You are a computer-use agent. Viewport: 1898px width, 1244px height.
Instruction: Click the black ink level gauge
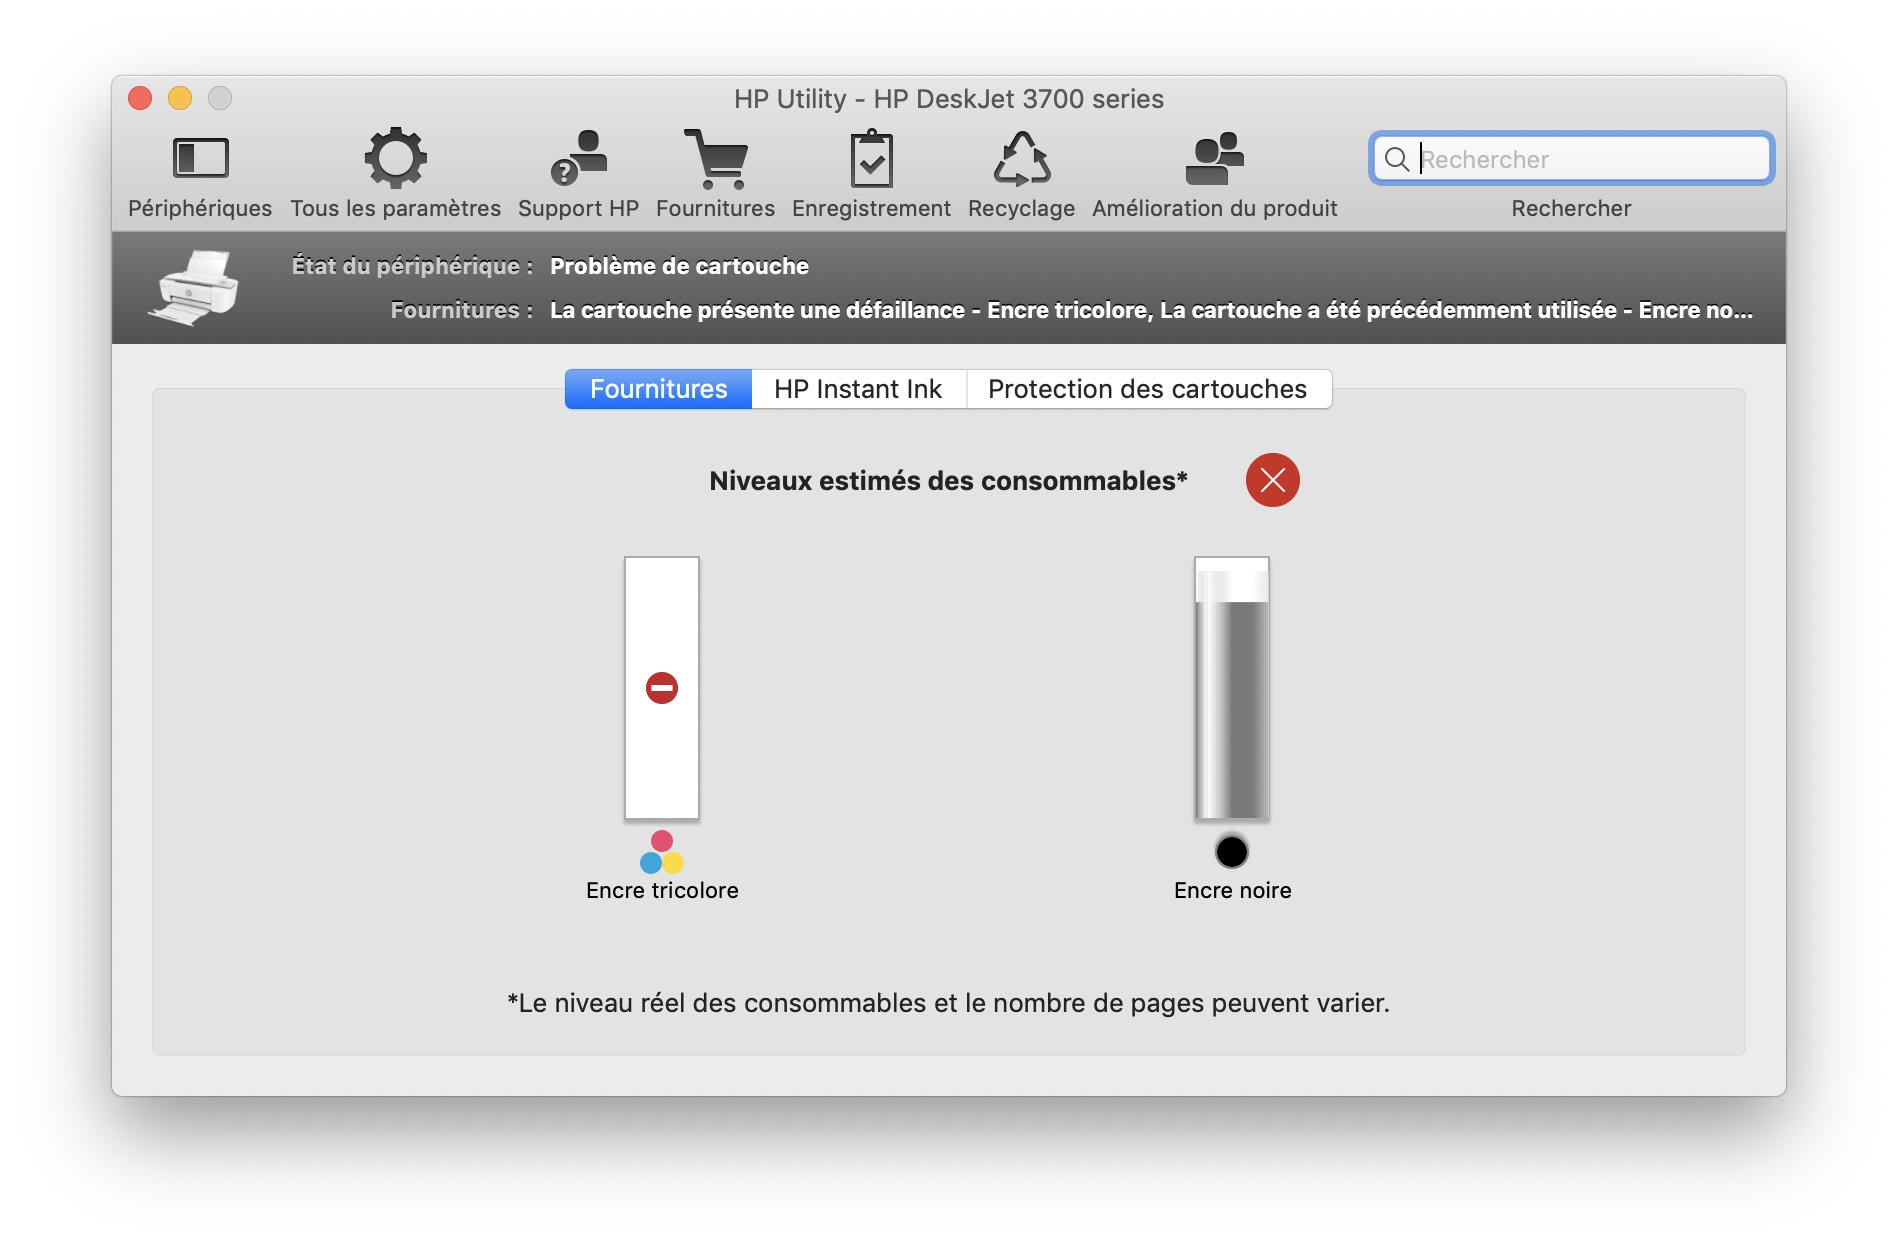(1232, 688)
